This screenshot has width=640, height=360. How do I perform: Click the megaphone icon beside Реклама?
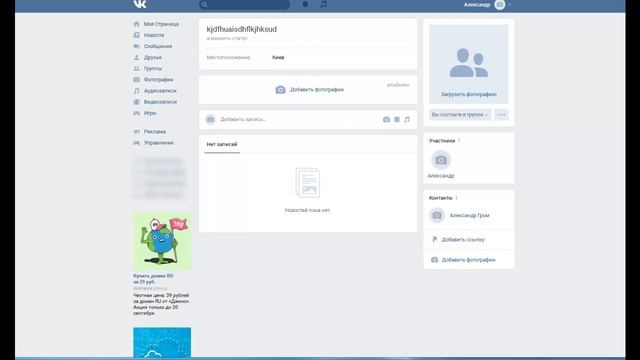click(x=137, y=131)
